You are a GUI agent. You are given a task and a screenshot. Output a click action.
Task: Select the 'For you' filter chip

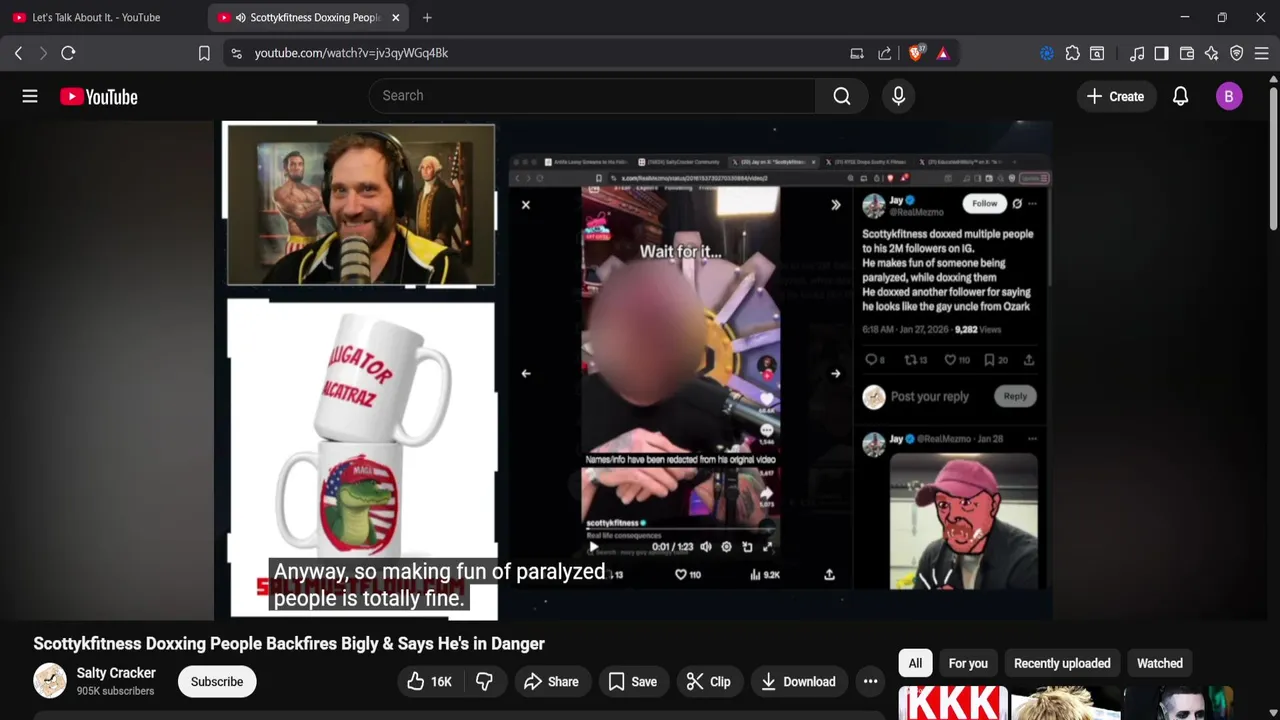pyautogui.click(x=968, y=663)
